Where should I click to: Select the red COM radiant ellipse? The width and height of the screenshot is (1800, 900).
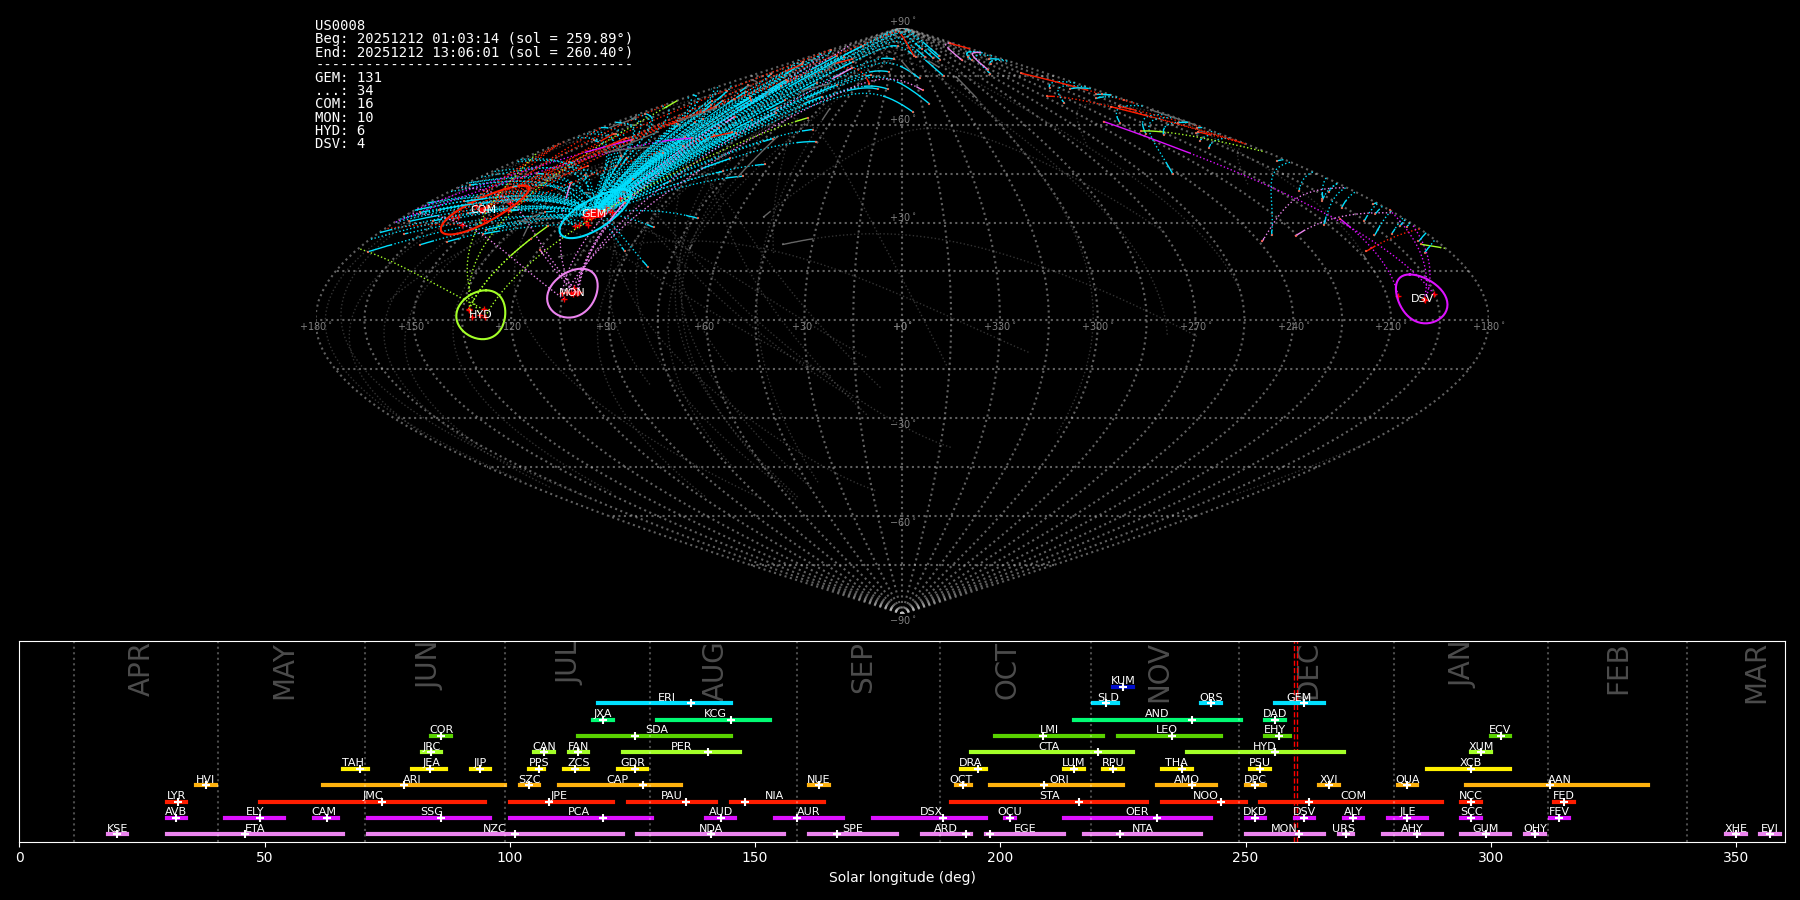click(484, 210)
